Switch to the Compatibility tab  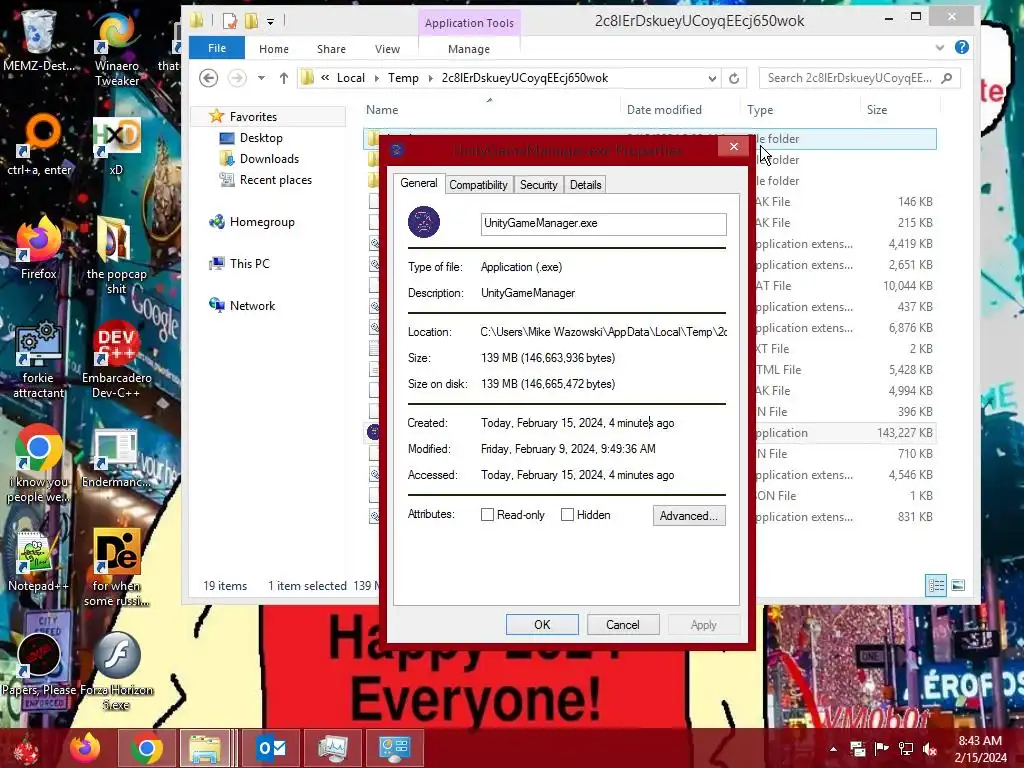(478, 185)
